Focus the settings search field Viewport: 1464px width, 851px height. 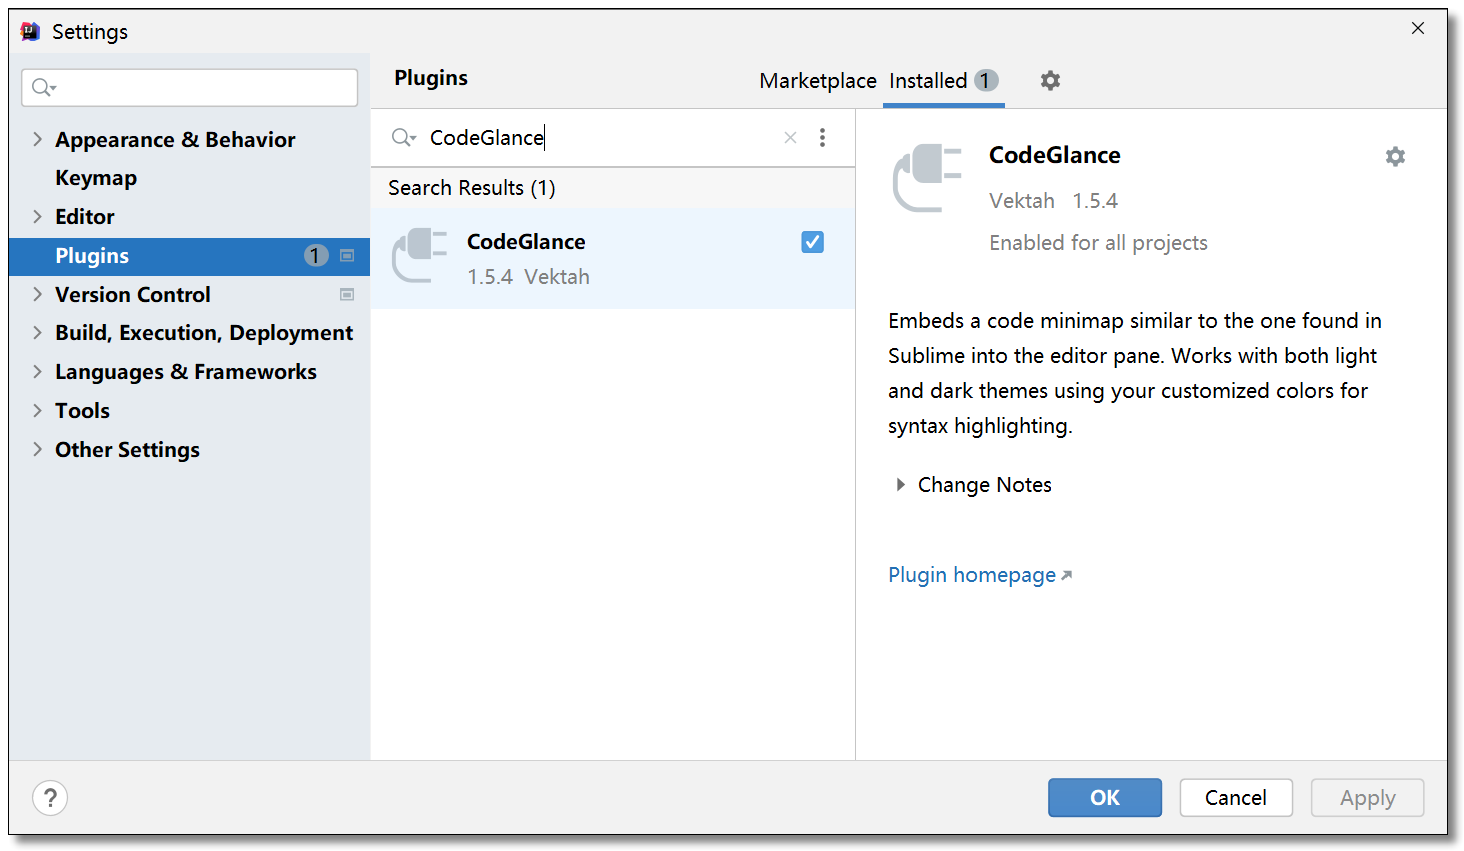click(x=190, y=88)
